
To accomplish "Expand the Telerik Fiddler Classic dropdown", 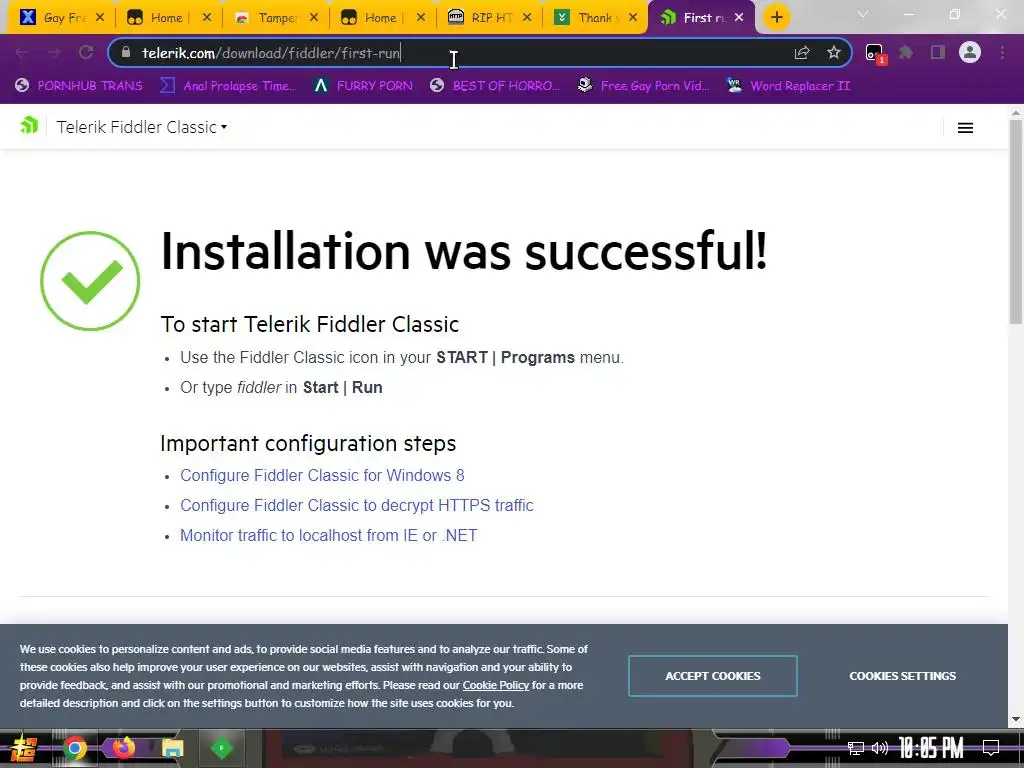I will (x=142, y=127).
